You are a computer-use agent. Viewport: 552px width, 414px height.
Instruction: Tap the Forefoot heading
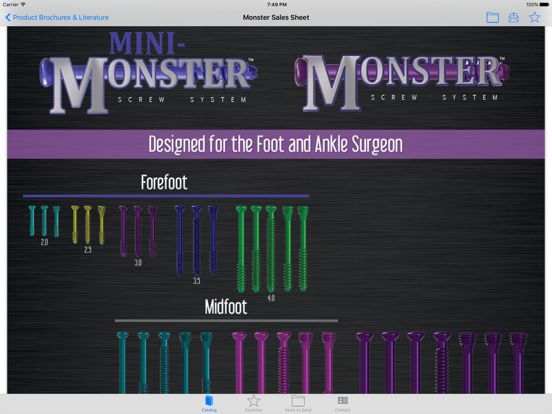point(164,182)
